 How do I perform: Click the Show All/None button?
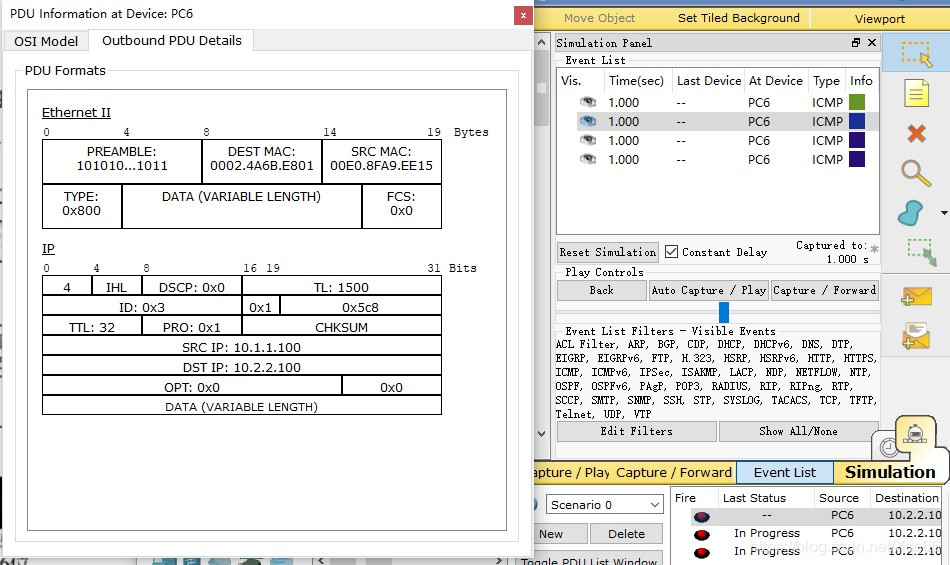pyautogui.click(x=798, y=431)
